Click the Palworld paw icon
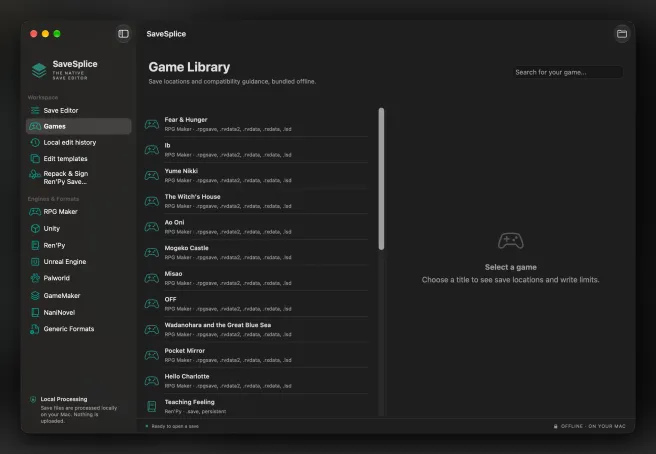This screenshot has height=454, width=656. click(35, 278)
